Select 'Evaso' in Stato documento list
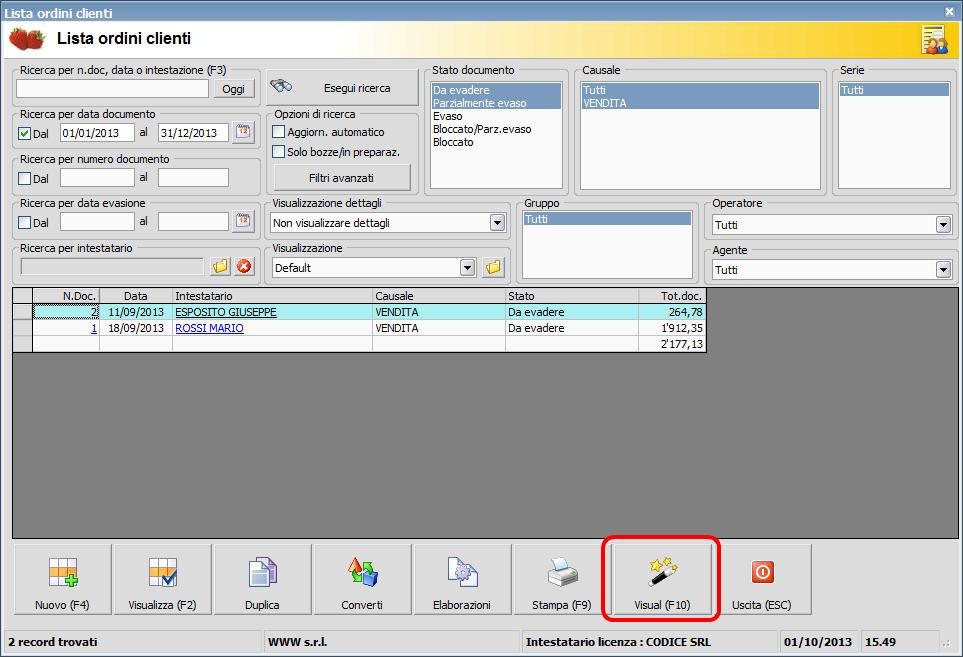The width and height of the screenshot is (963, 657). click(x=496, y=116)
